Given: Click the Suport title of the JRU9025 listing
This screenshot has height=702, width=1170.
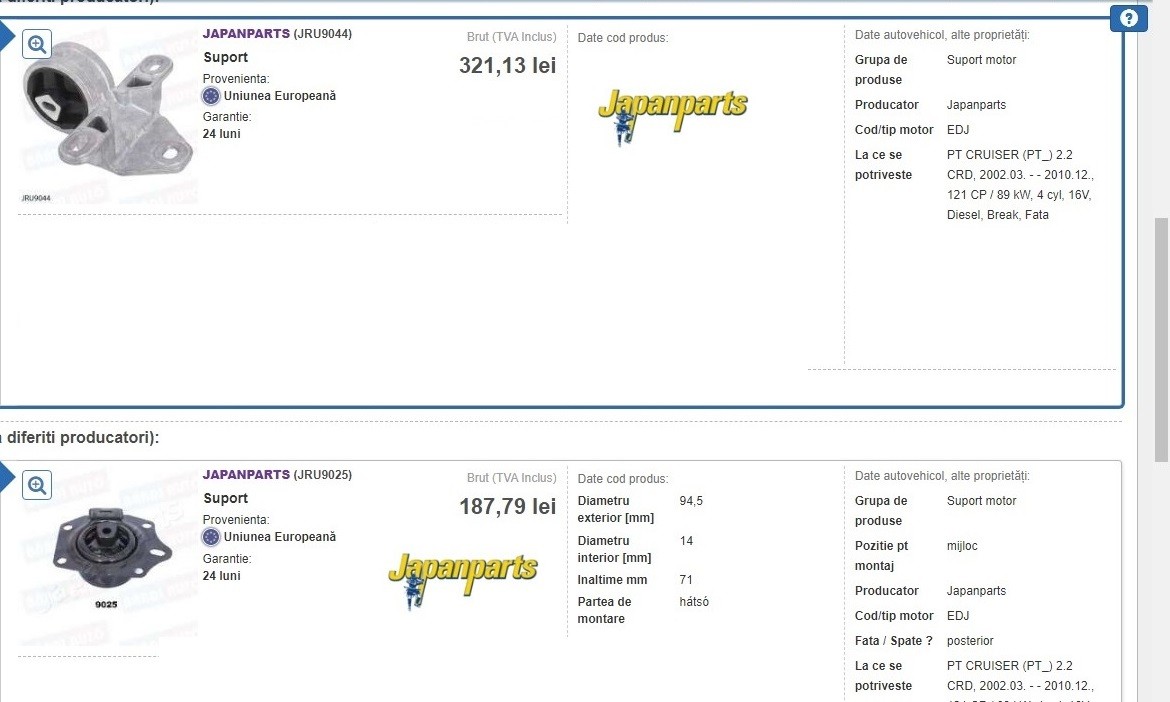Looking at the screenshot, I should click(225, 498).
